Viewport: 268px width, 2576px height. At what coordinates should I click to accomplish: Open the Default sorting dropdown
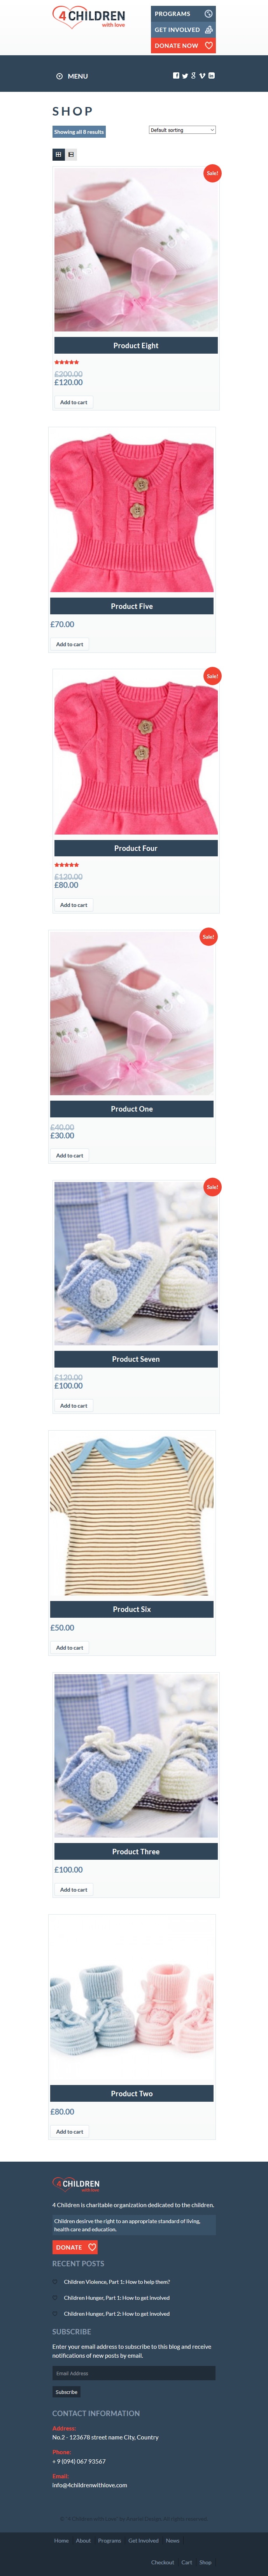coord(182,130)
